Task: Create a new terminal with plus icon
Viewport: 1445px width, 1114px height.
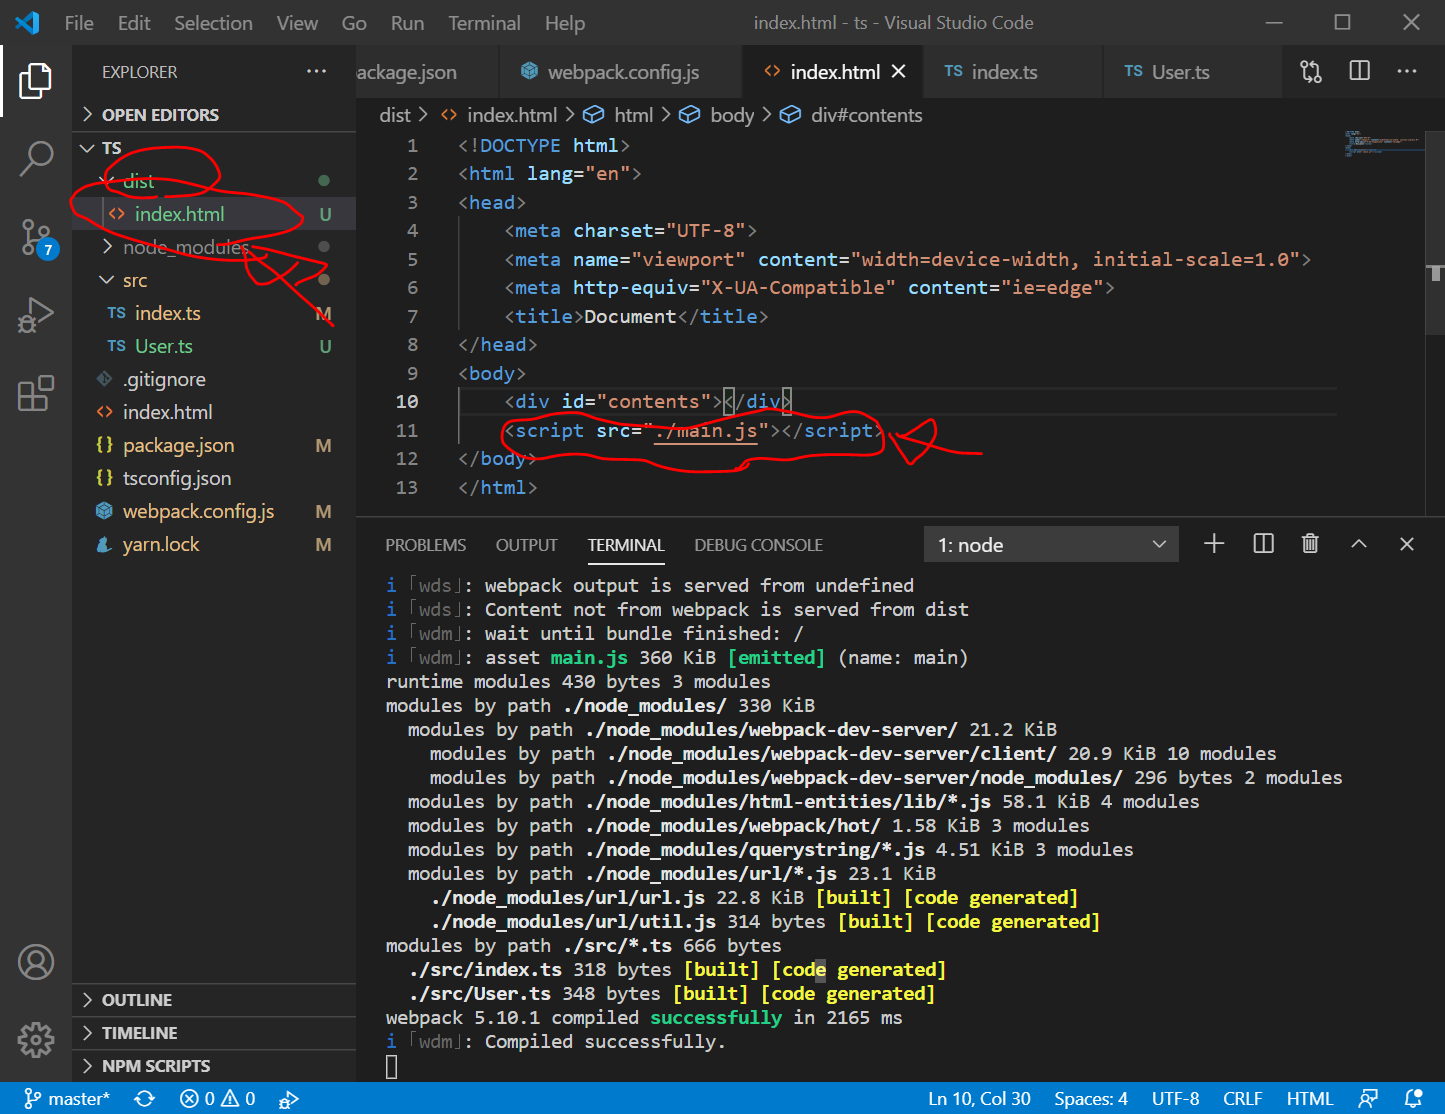Action: pyautogui.click(x=1214, y=544)
